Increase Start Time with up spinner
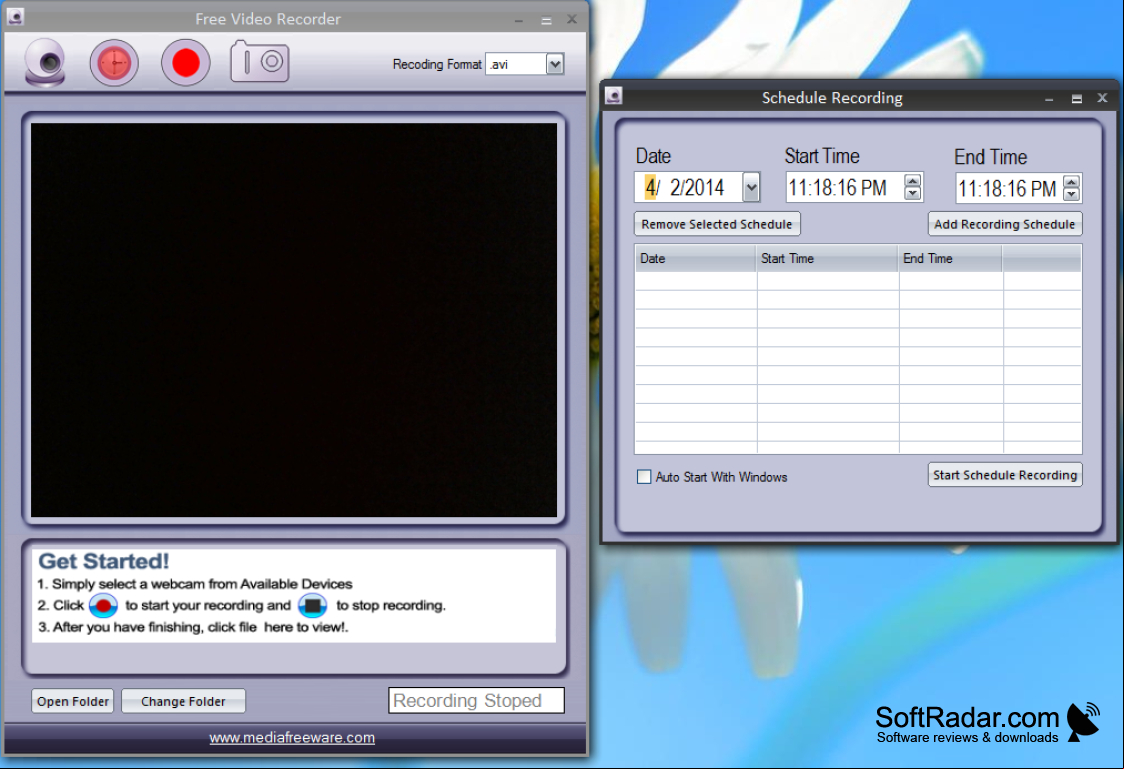Image resolution: width=1124 pixels, height=769 pixels. (913, 181)
